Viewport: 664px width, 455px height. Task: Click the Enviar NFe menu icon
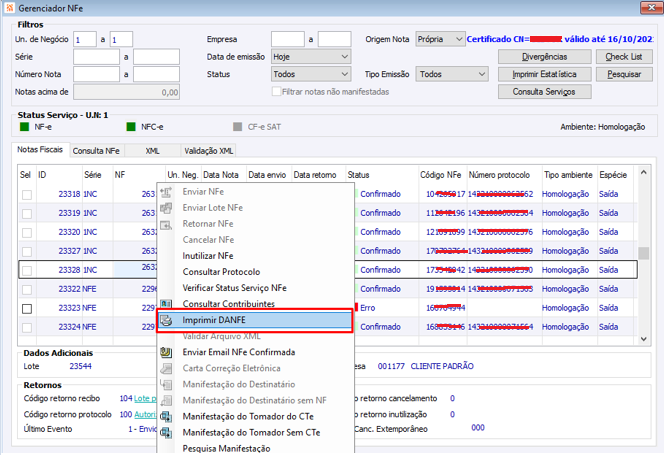pos(167,191)
